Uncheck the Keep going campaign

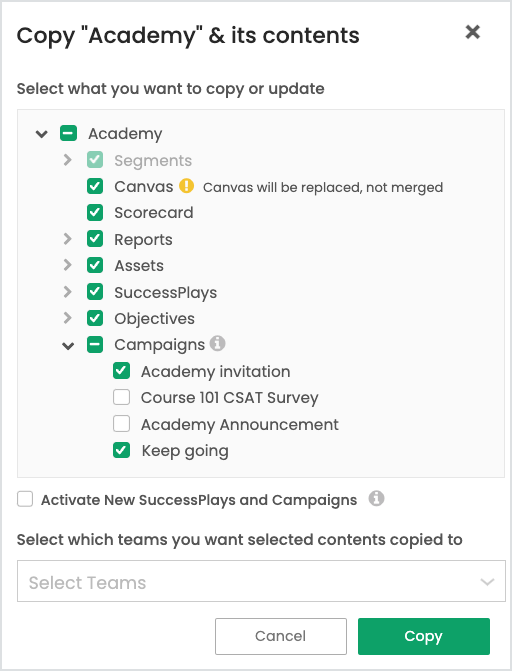pos(122,450)
